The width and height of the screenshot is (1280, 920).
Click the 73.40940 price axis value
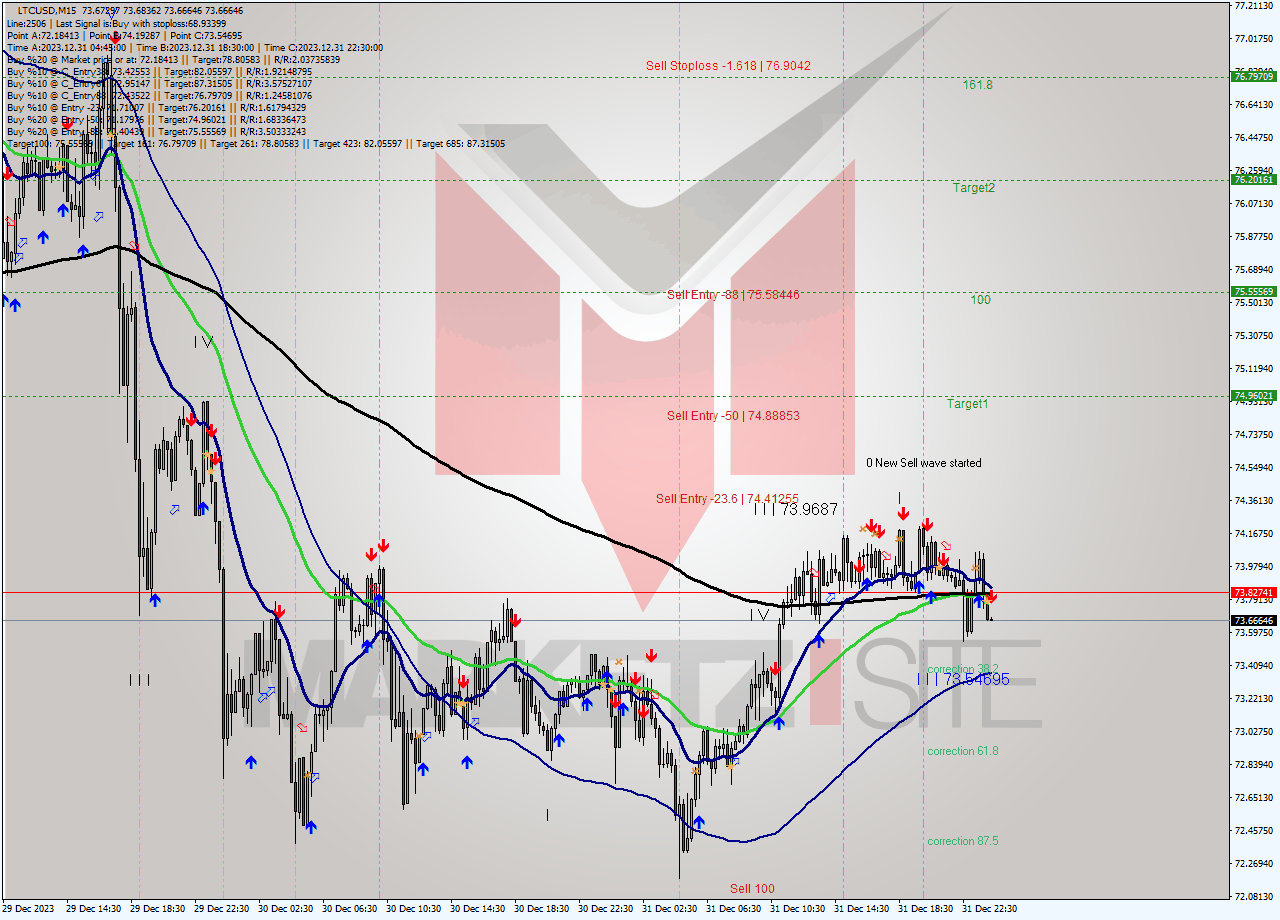[1254, 665]
